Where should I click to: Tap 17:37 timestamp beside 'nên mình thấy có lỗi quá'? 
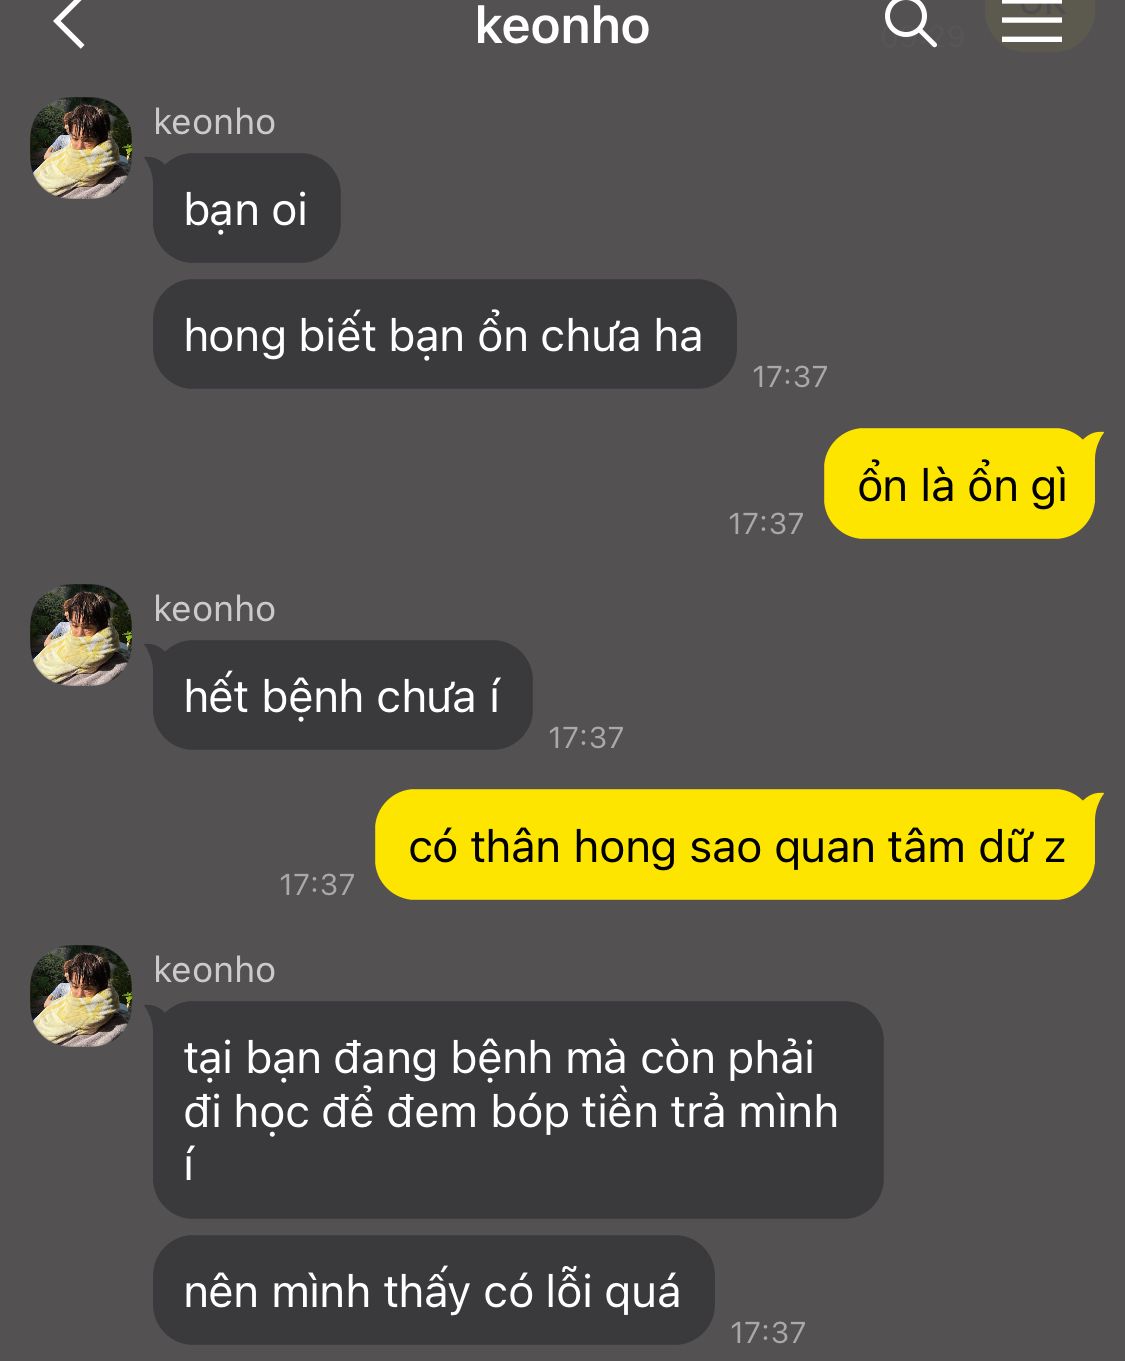click(x=768, y=1332)
